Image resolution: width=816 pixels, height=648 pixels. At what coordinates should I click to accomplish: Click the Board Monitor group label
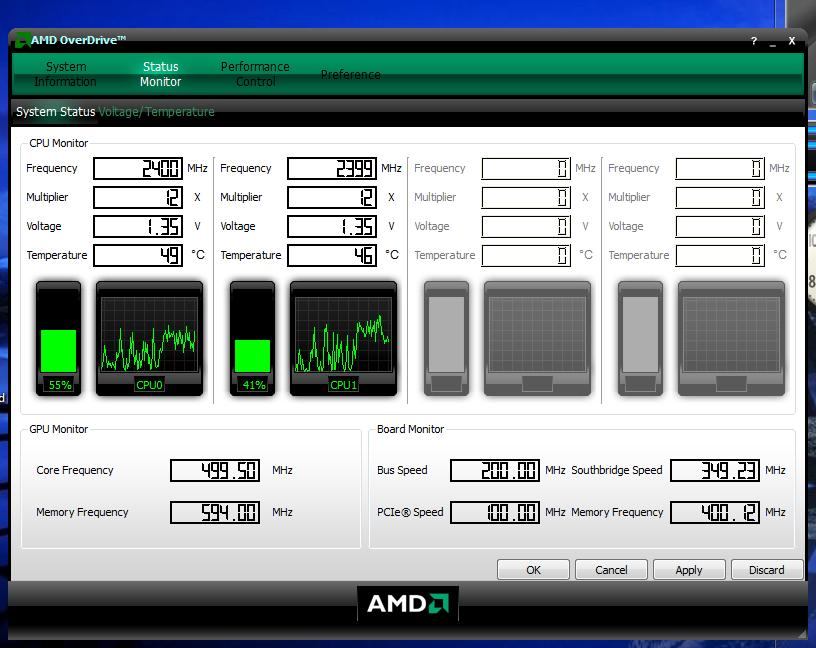pos(411,429)
